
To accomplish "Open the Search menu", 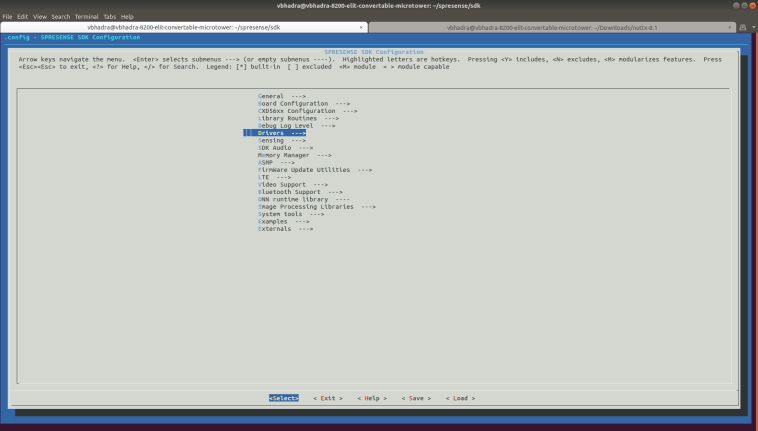I will click(60, 16).
